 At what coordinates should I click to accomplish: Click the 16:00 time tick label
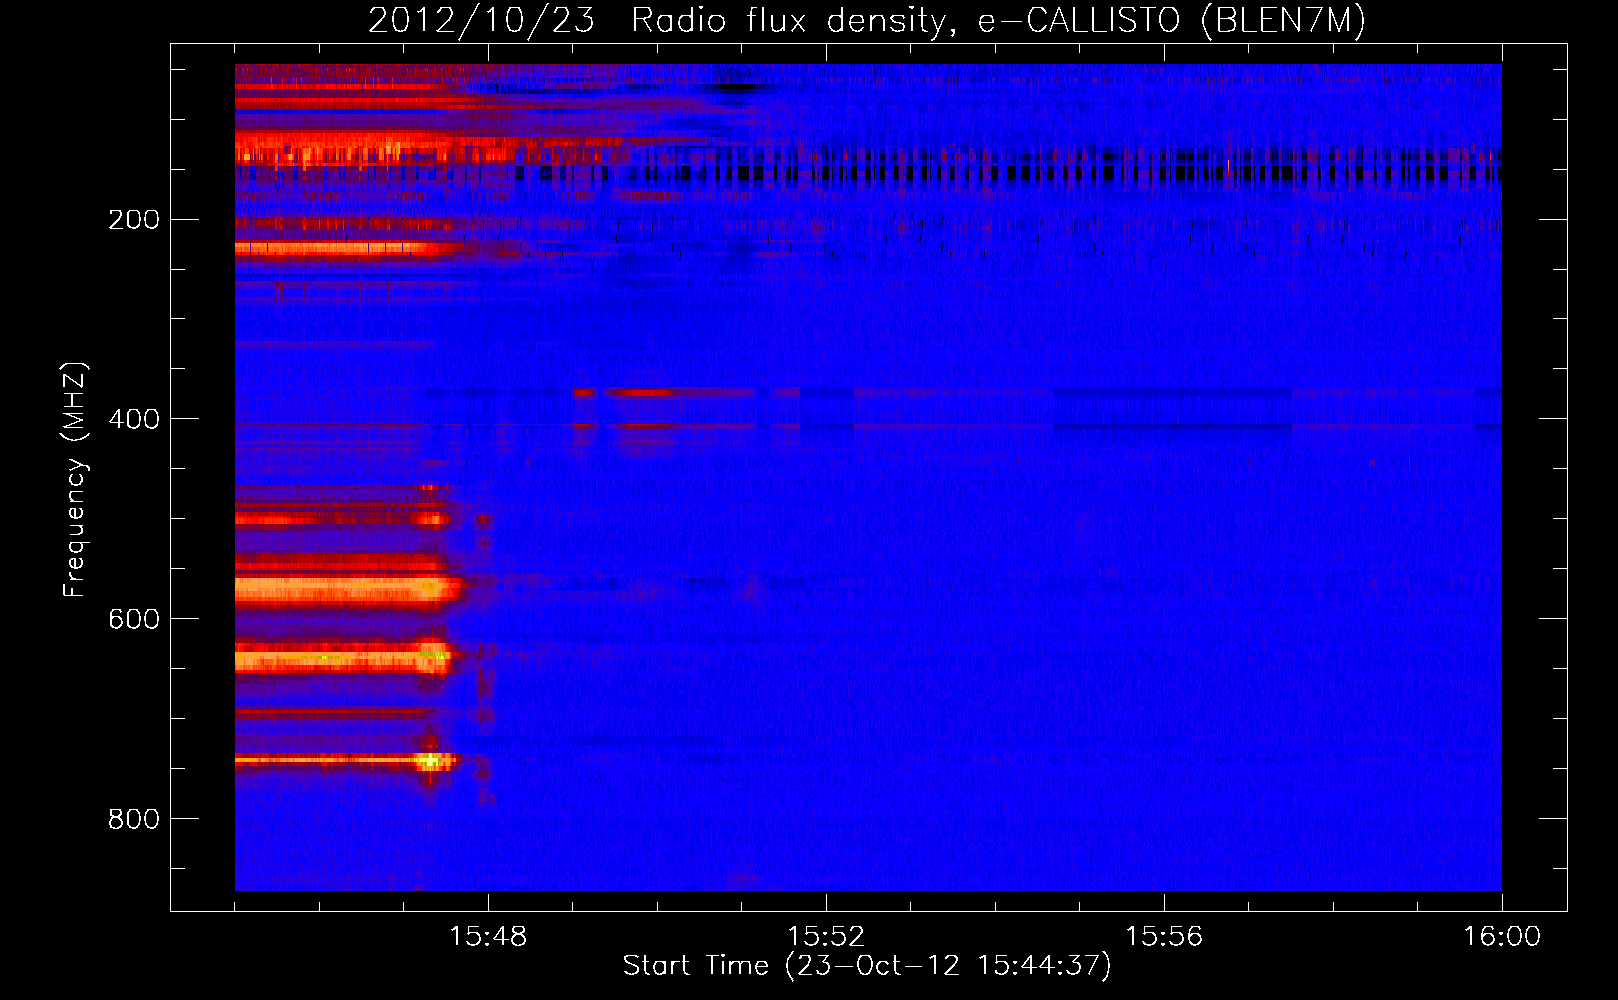point(1502,937)
